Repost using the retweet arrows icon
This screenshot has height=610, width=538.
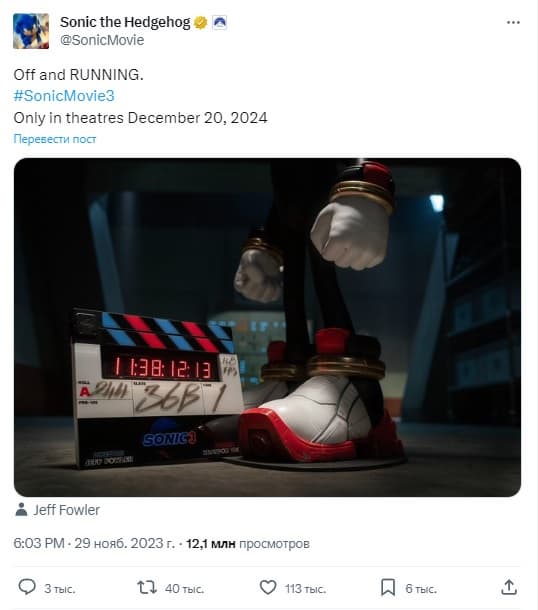click(147, 587)
